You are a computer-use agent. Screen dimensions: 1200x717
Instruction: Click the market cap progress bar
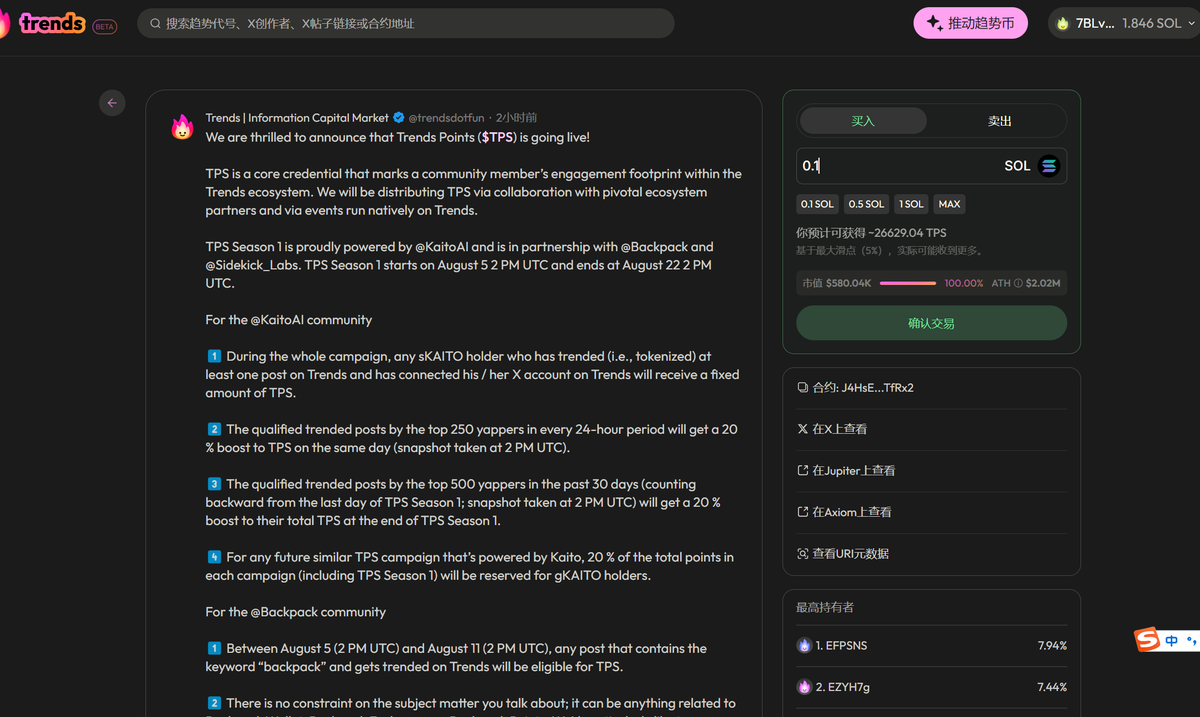point(908,283)
